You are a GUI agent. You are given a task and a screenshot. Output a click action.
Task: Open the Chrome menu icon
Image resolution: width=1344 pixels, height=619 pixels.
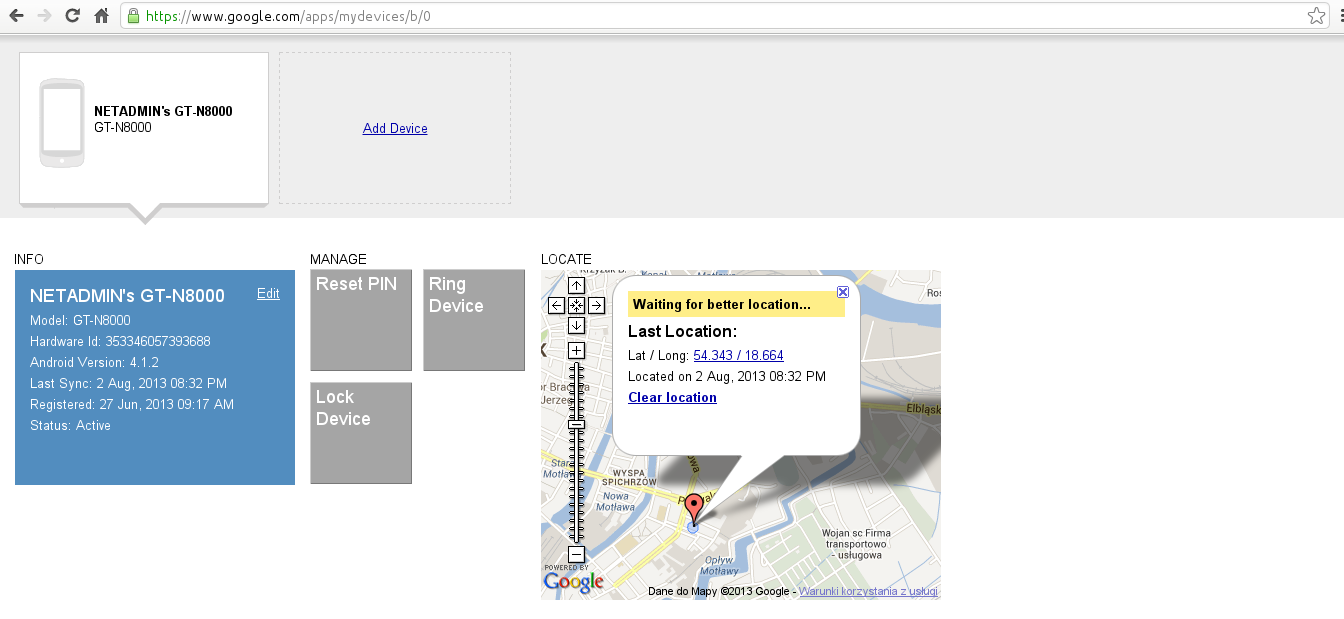[1340, 16]
